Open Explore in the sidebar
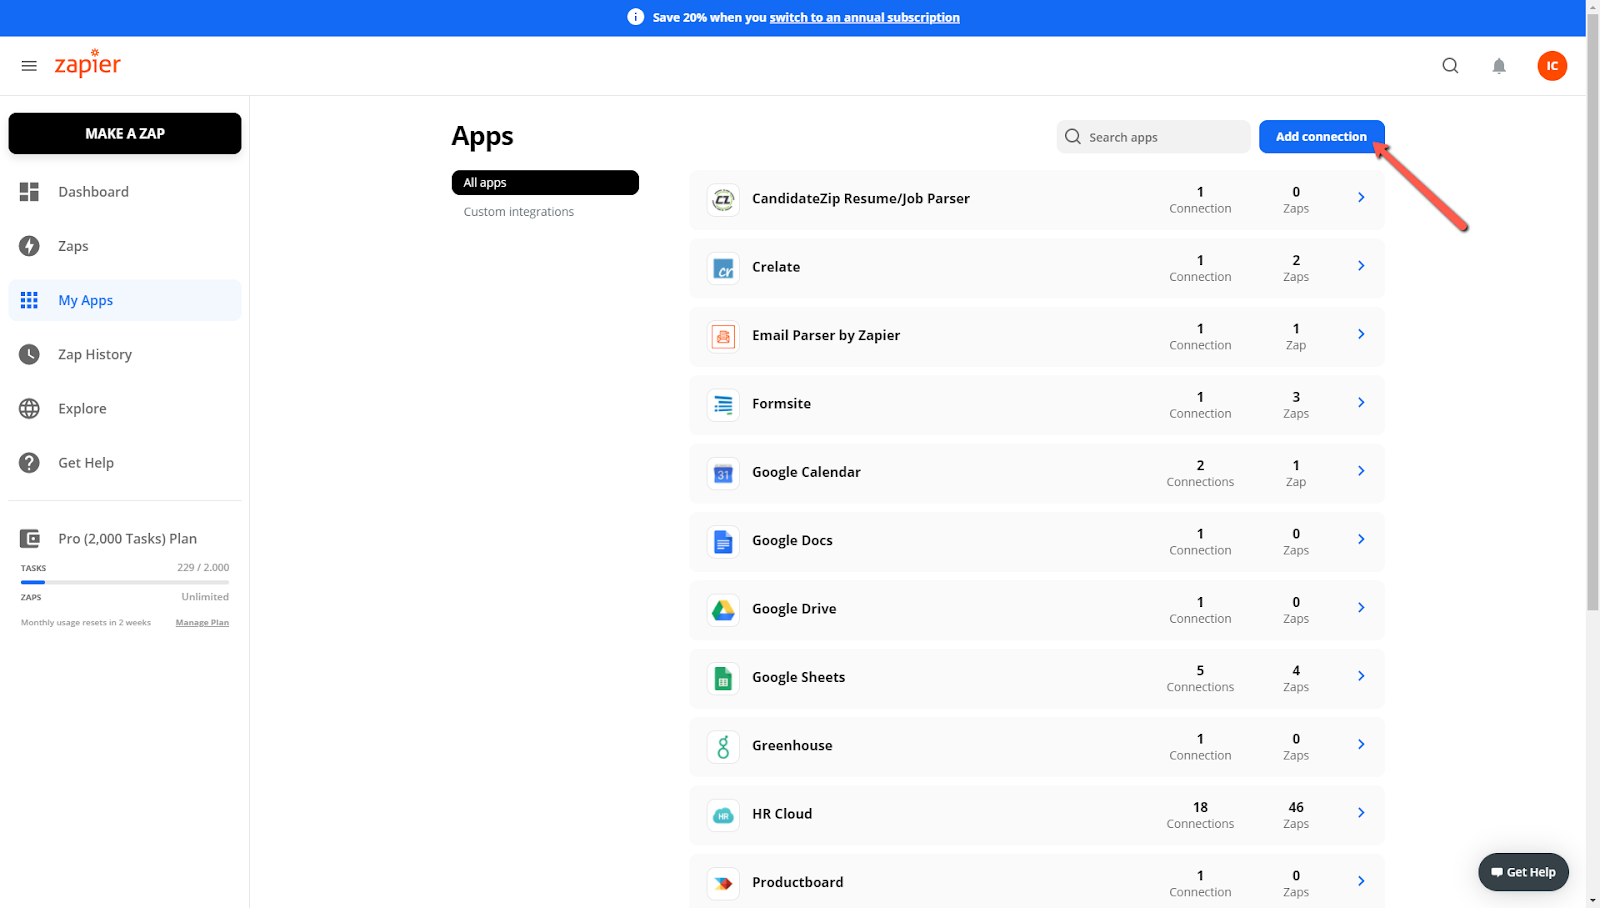 point(125,408)
